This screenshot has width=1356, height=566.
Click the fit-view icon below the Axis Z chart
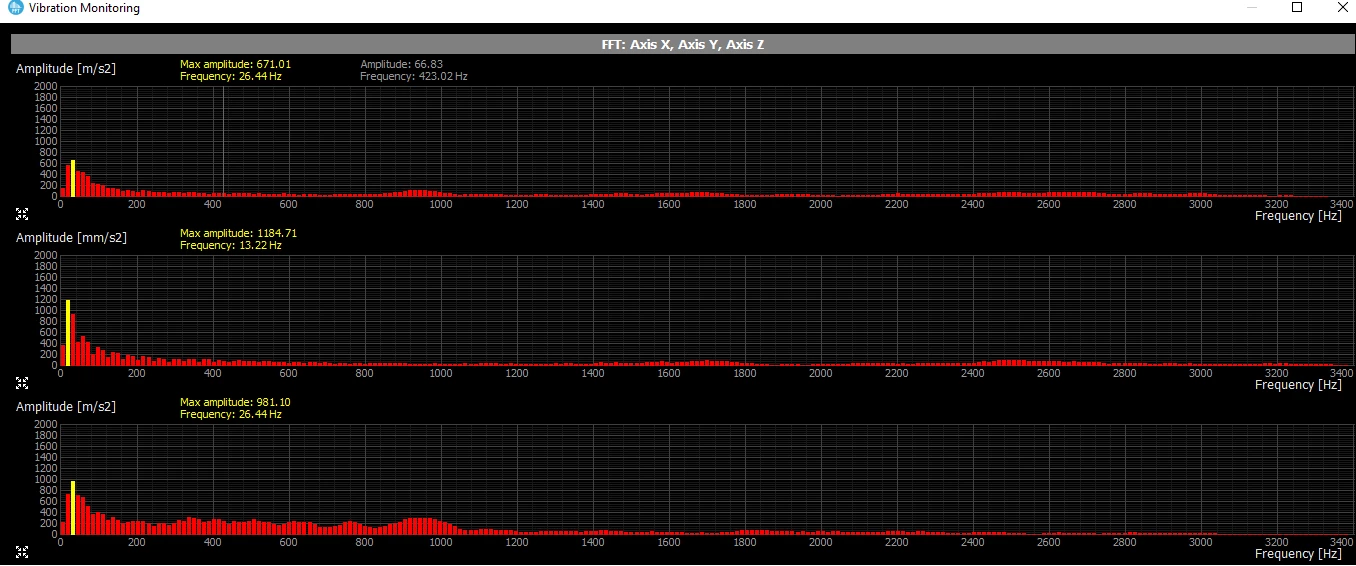22,551
